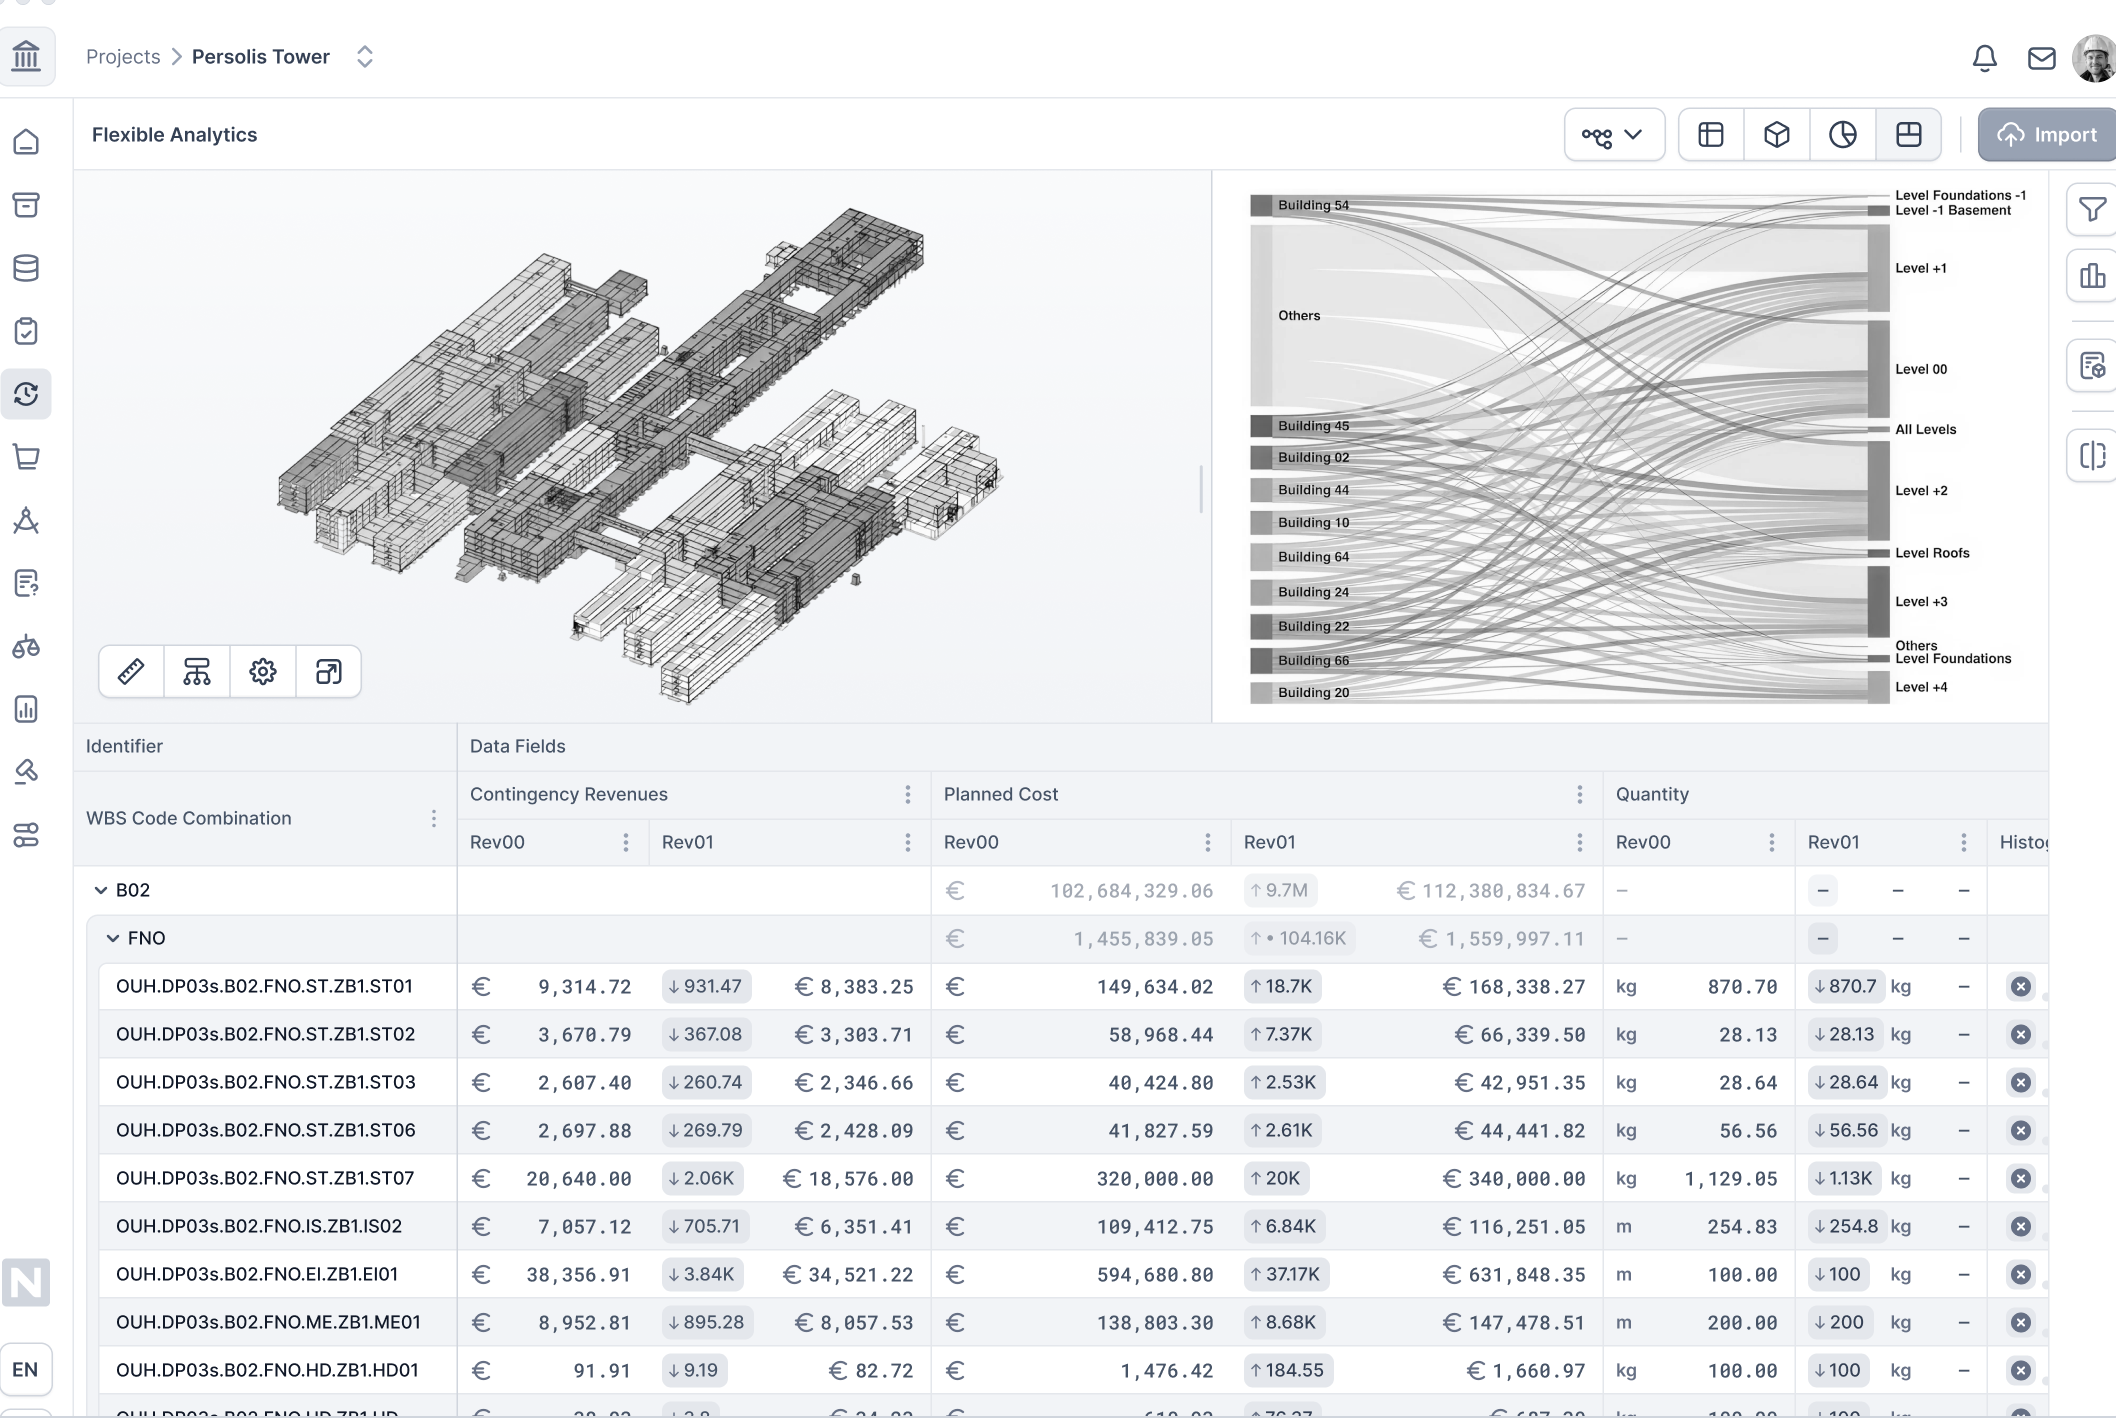This screenshot has width=2116, height=1418.
Task: Open the user profile avatar
Action: [2093, 58]
